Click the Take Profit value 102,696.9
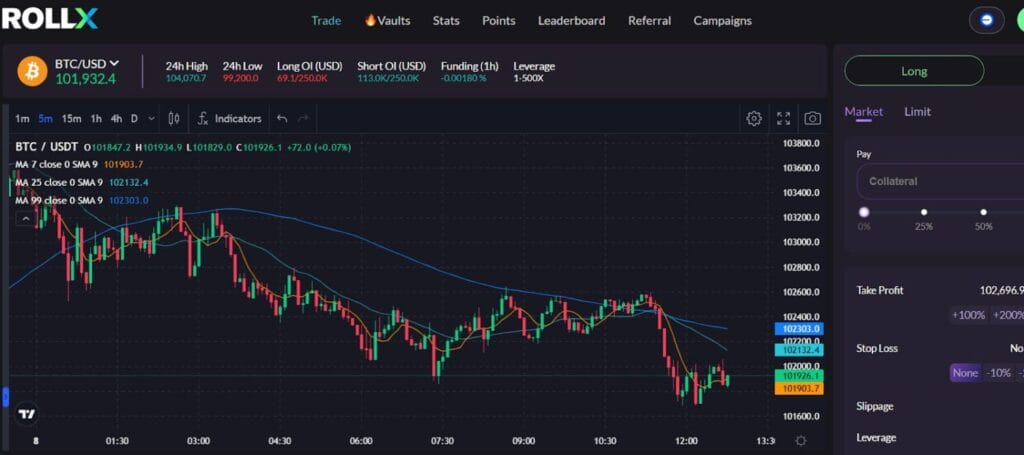 [1002, 290]
